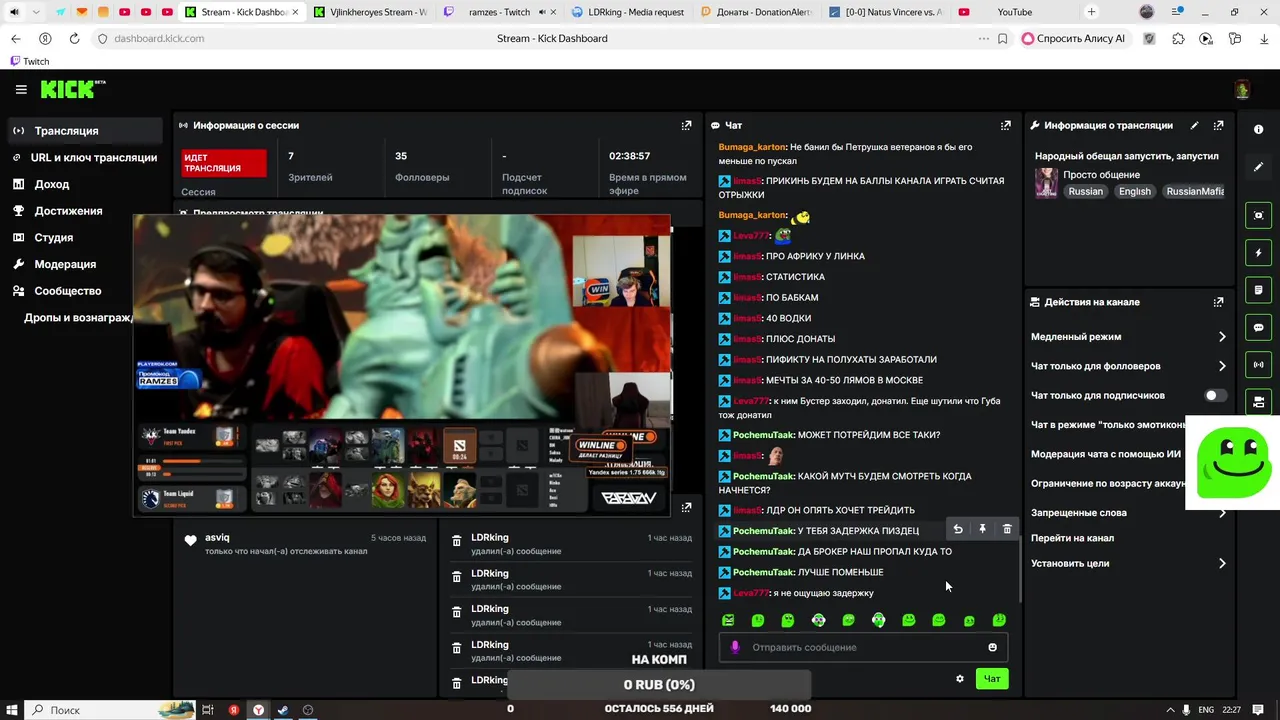Toggle the lightning bolt widget icon
Image resolution: width=1280 pixels, height=720 pixels.
[1258, 253]
